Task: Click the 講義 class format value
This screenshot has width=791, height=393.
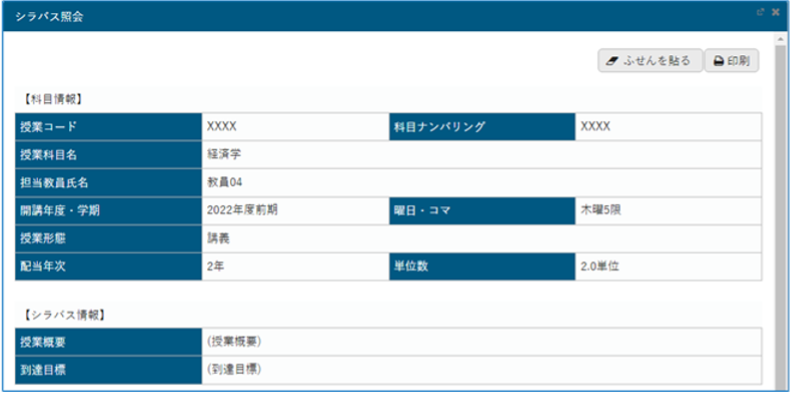Action: [x=218, y=239]
